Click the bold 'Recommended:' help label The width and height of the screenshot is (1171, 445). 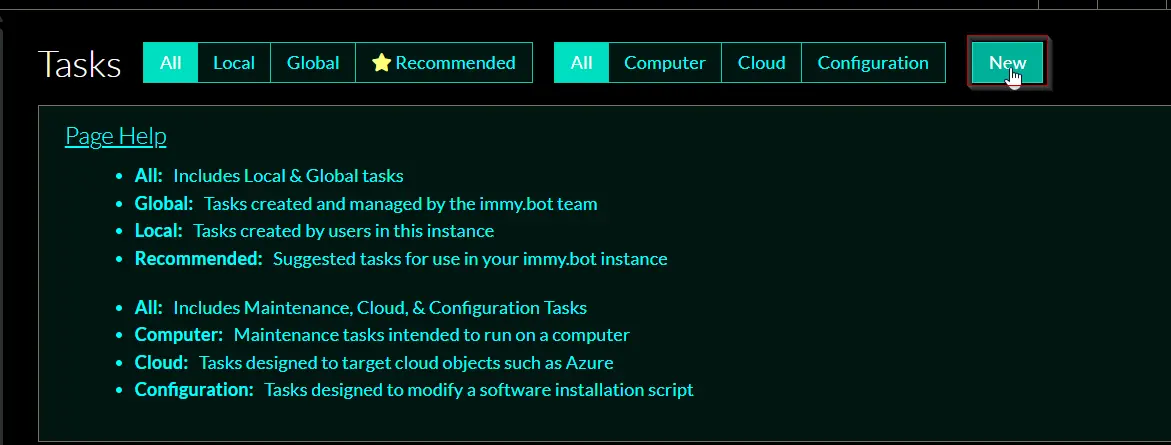click(x=199, y=259)
